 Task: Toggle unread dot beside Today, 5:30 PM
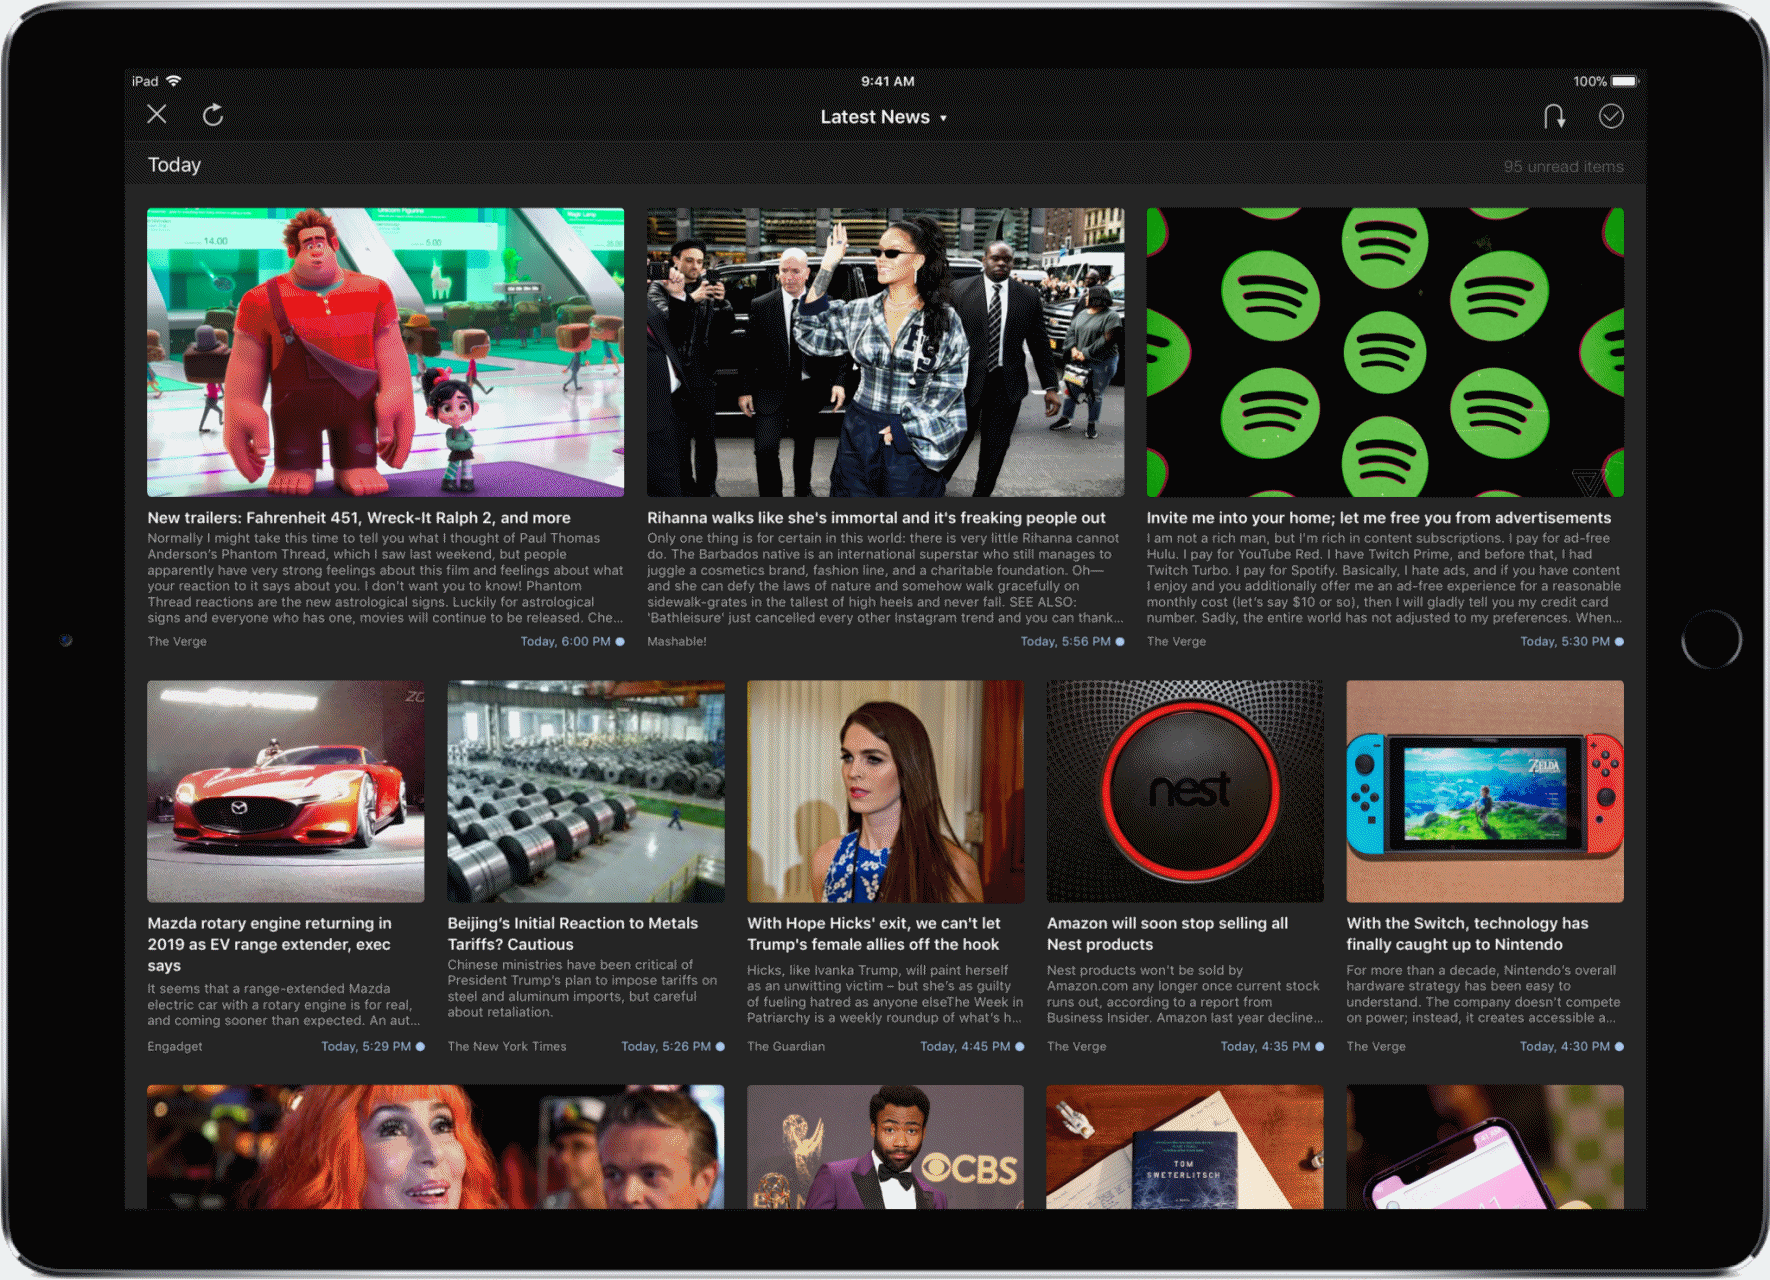1619,642
